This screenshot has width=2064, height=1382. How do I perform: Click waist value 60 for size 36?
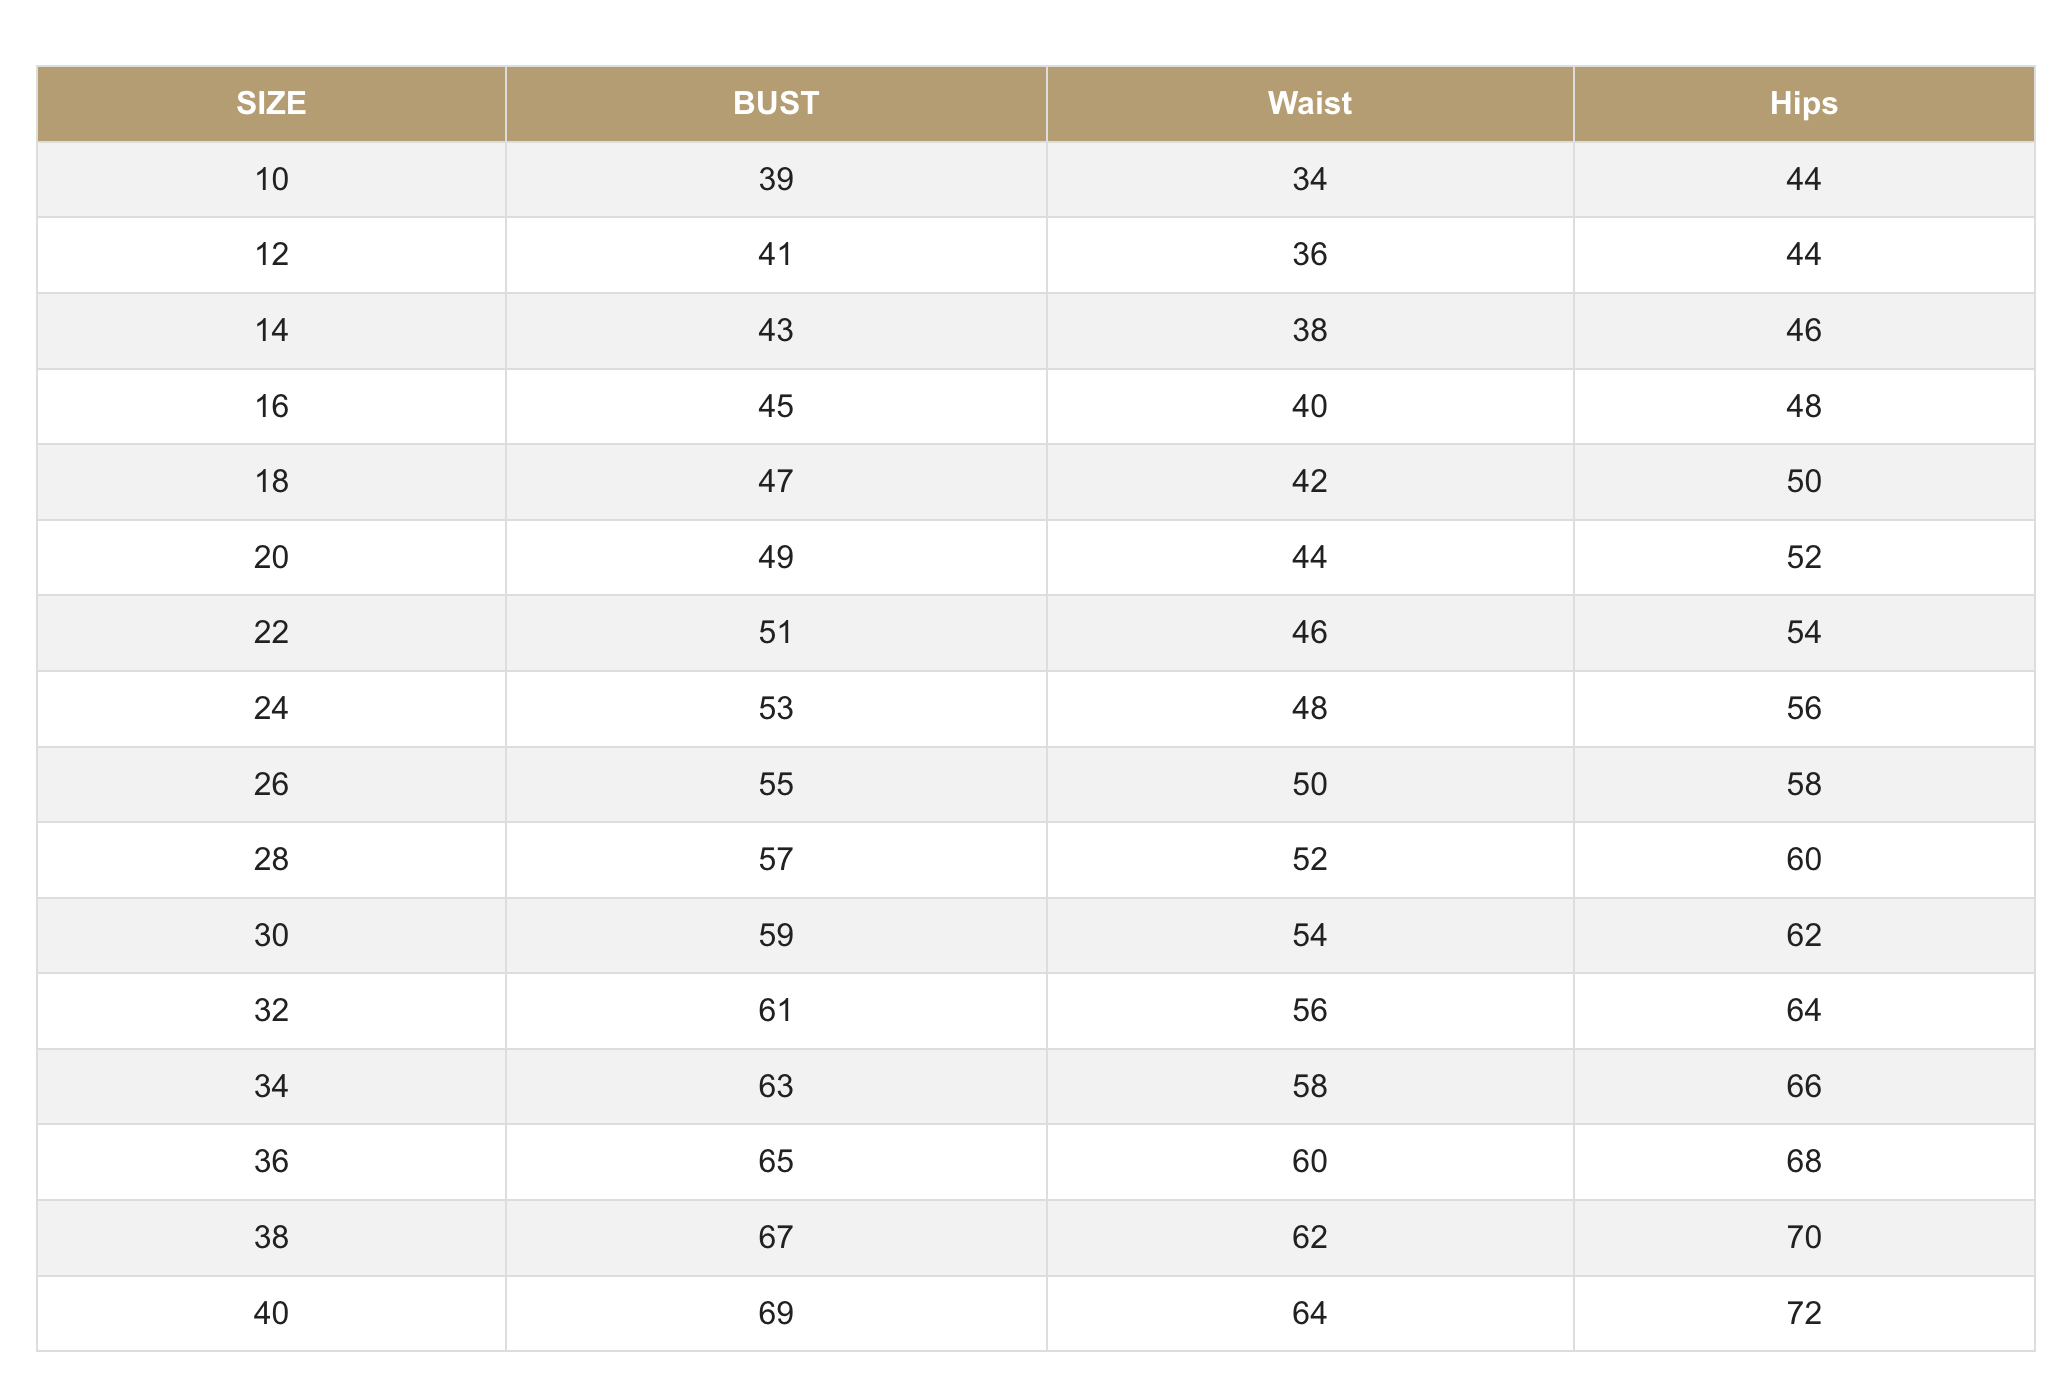tap(1310, 1162)
